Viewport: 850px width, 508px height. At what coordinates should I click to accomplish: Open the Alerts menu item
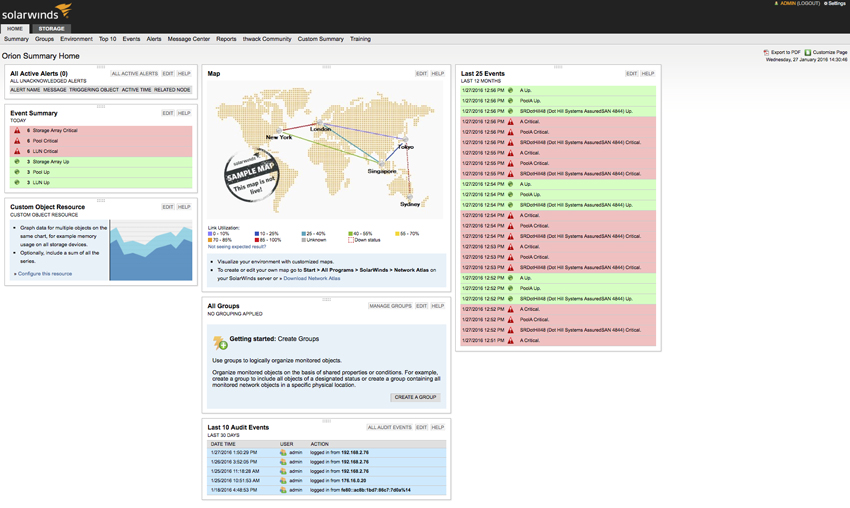pos(154,39)
